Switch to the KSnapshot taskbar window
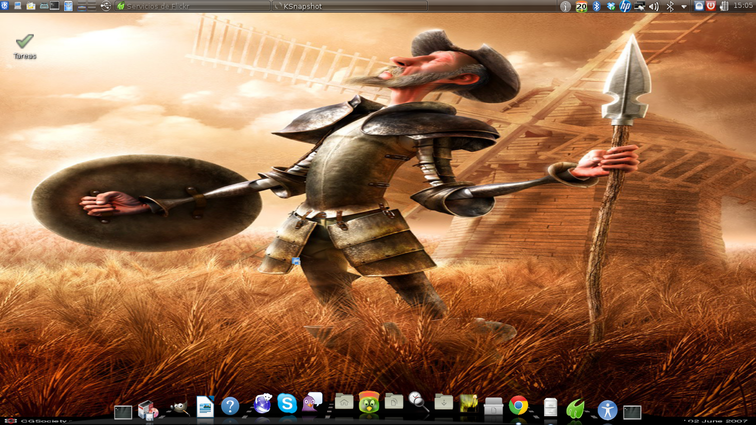Image resolution: width=756 pixels, height=425 pixels. click(350, 6)
